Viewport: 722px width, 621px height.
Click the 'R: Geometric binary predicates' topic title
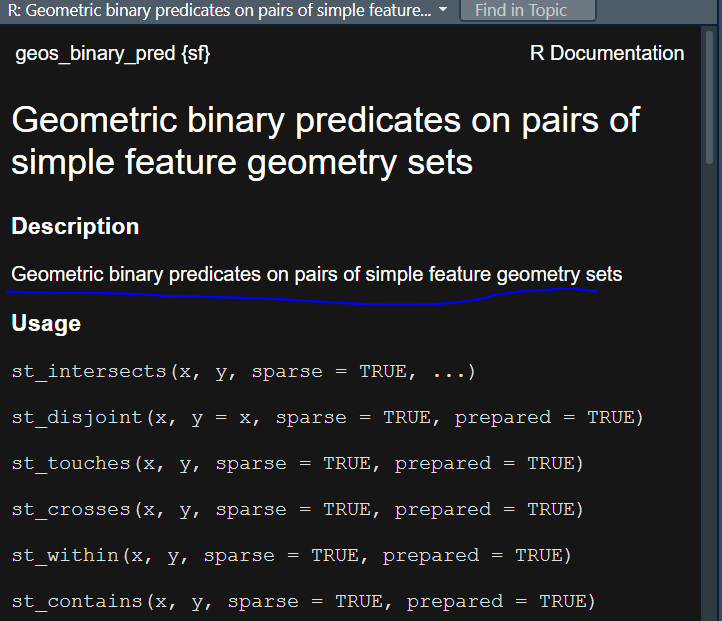pos(219,10)
